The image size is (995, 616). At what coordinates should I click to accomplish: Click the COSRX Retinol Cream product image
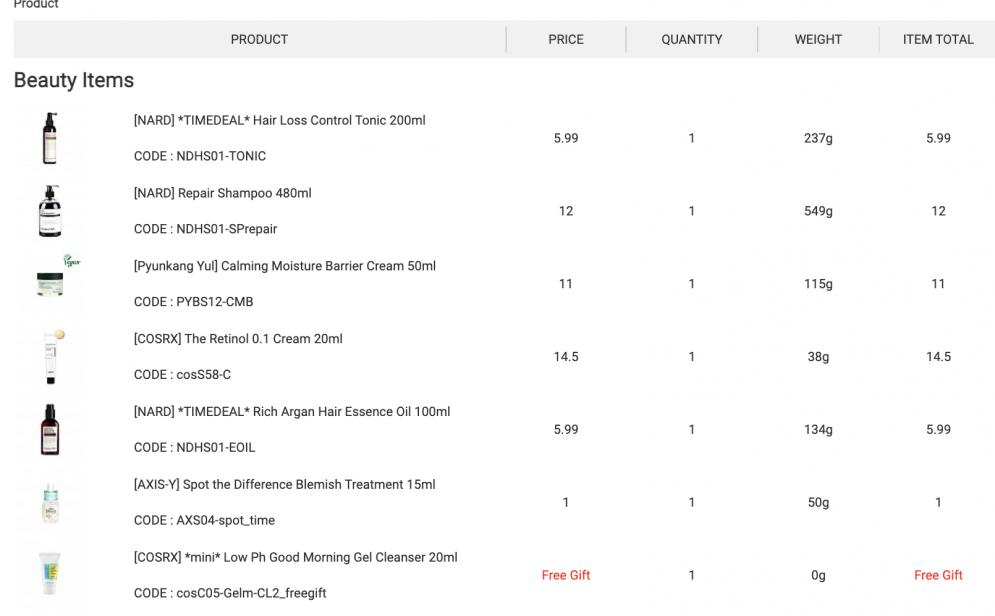49,356
